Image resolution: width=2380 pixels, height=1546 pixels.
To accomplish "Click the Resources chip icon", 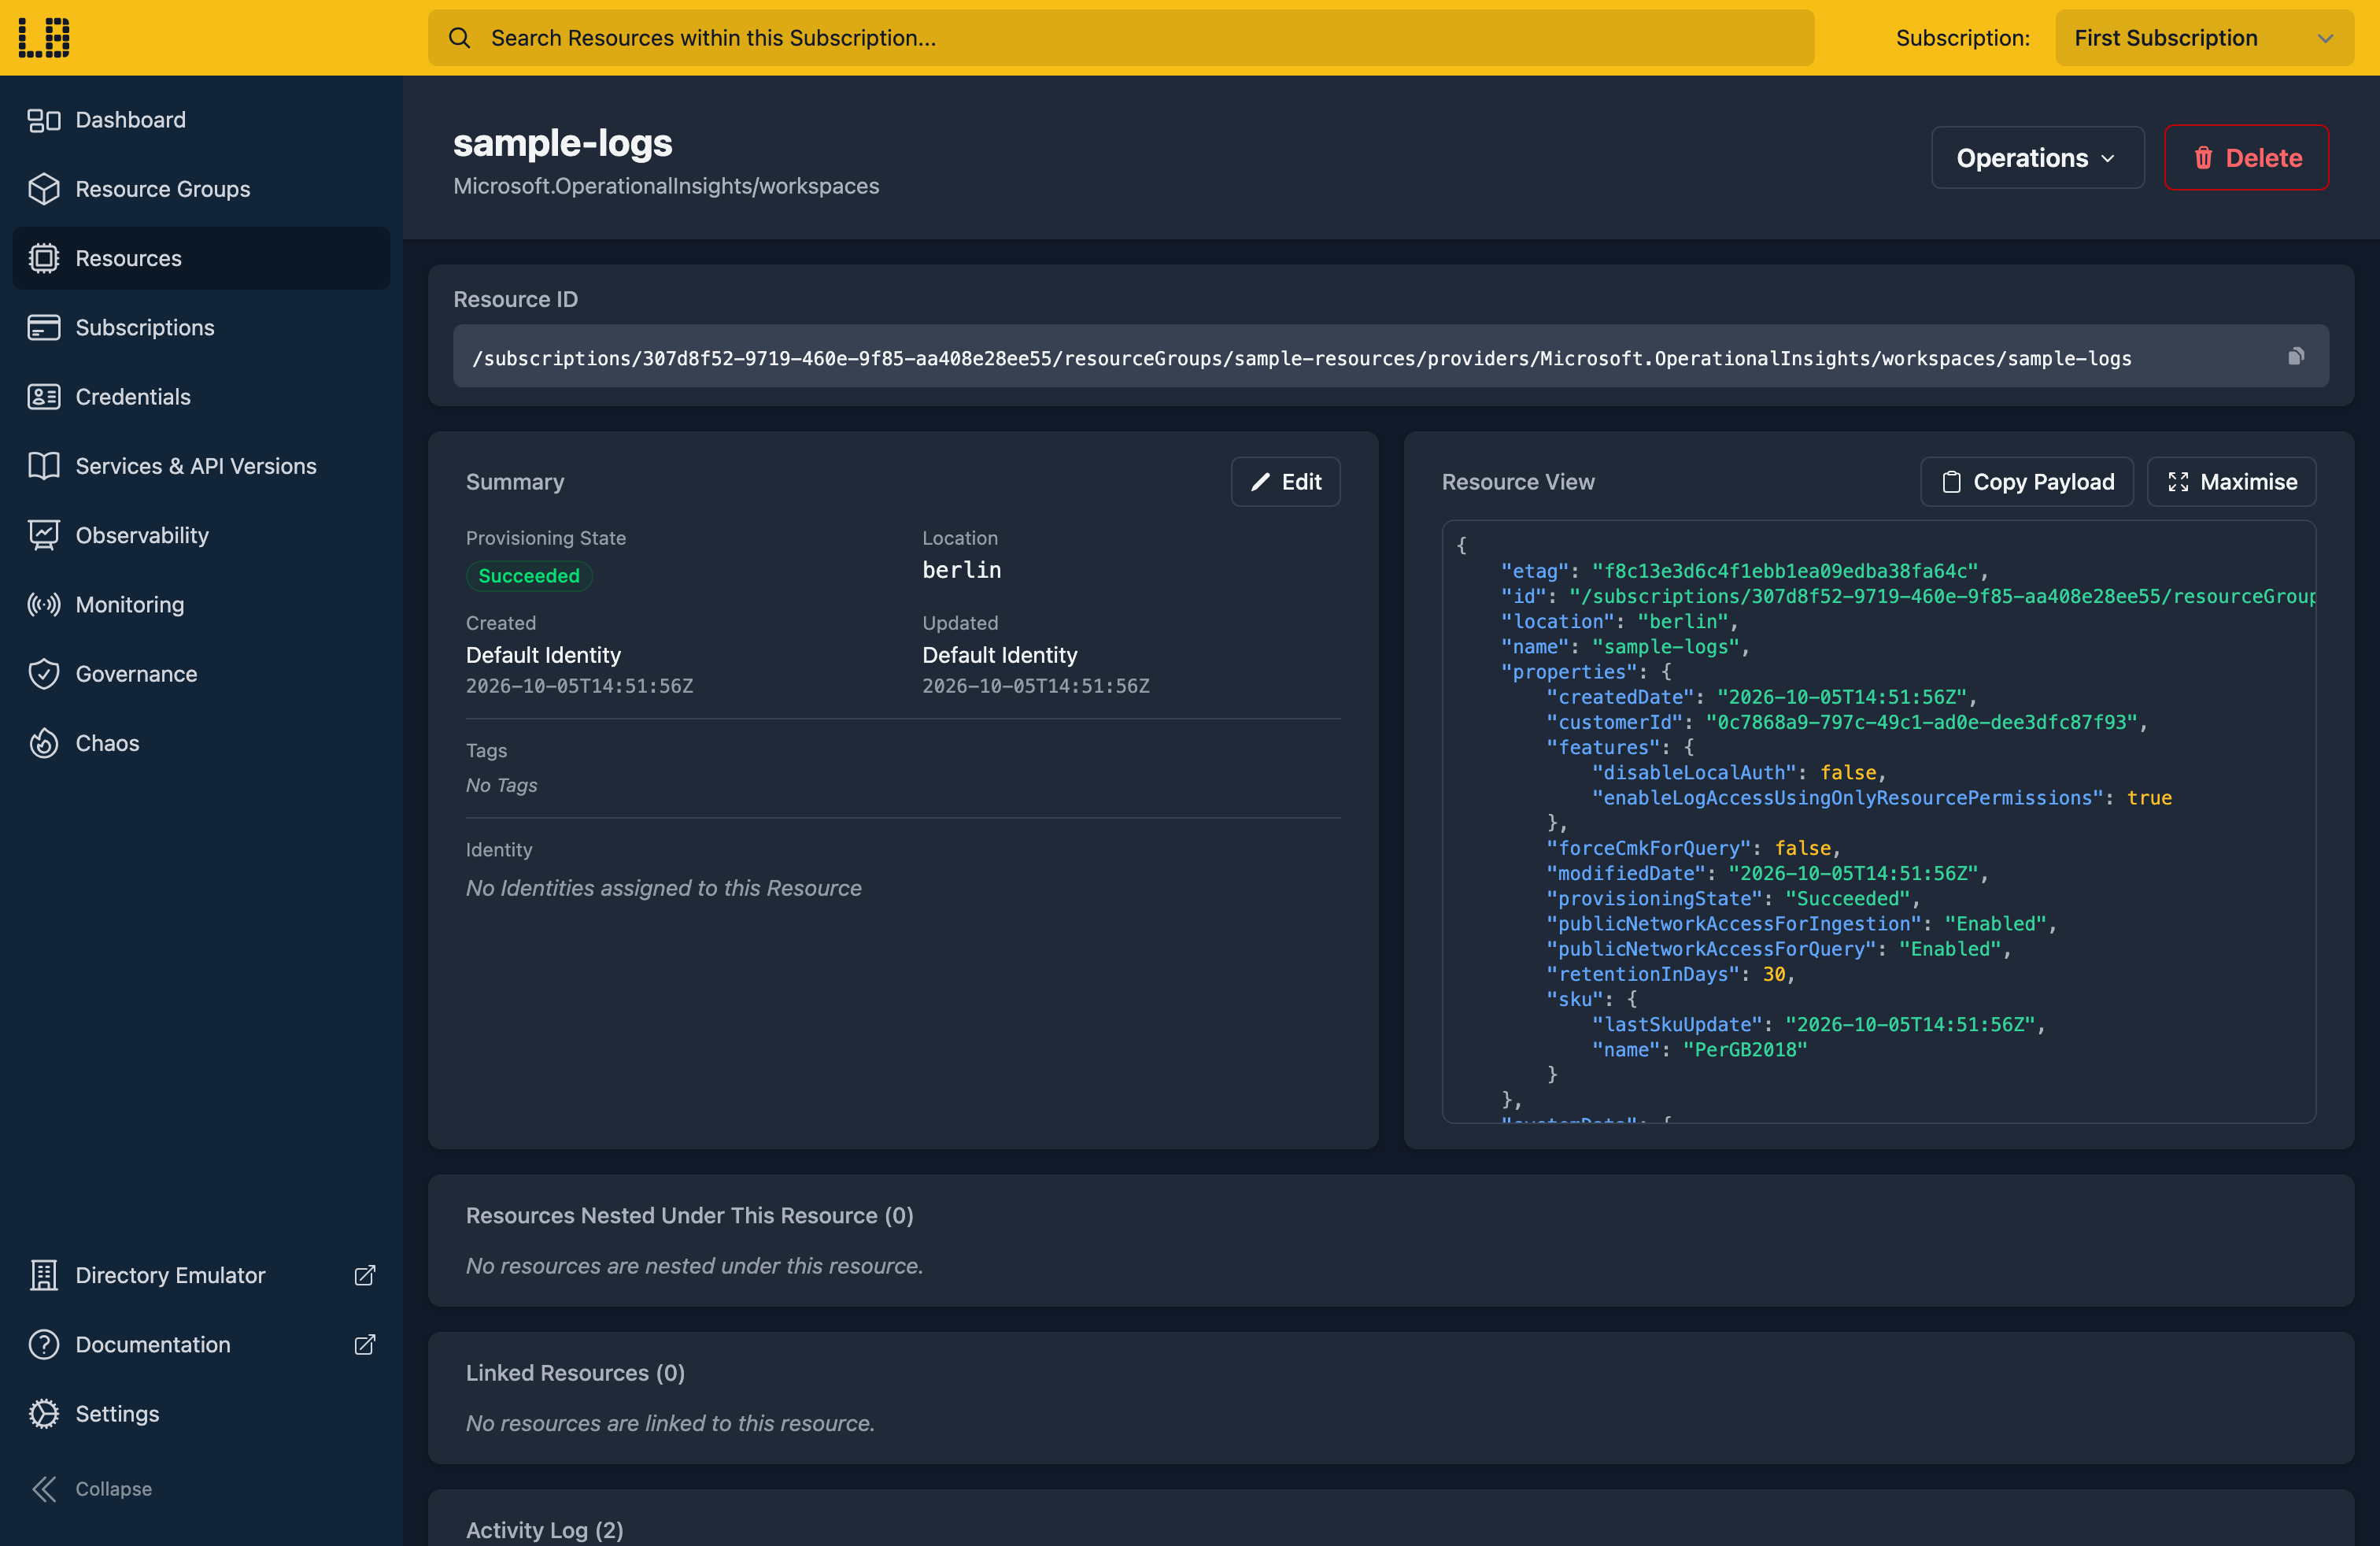I will tap(44, 258).
